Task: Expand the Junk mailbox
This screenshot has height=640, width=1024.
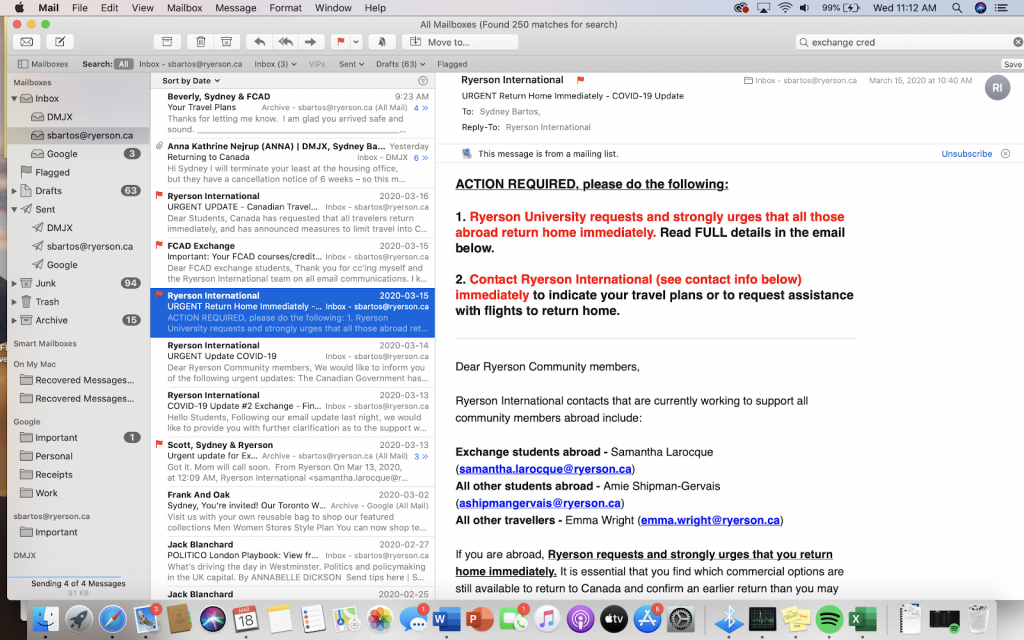Action: (x=14, y=283)
